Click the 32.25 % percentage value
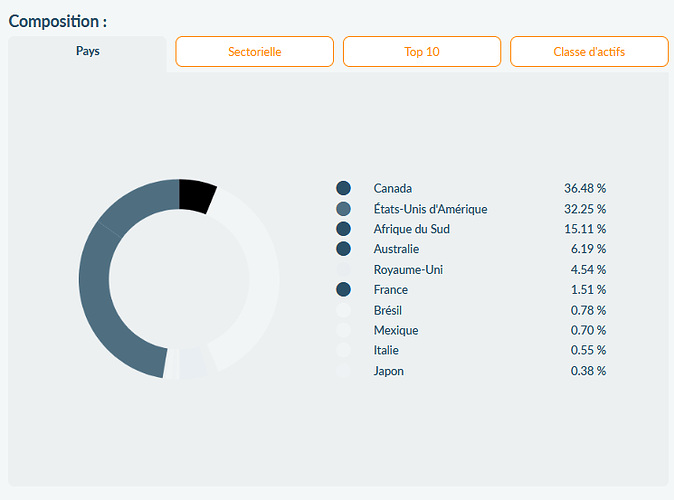 click(585, 209)
